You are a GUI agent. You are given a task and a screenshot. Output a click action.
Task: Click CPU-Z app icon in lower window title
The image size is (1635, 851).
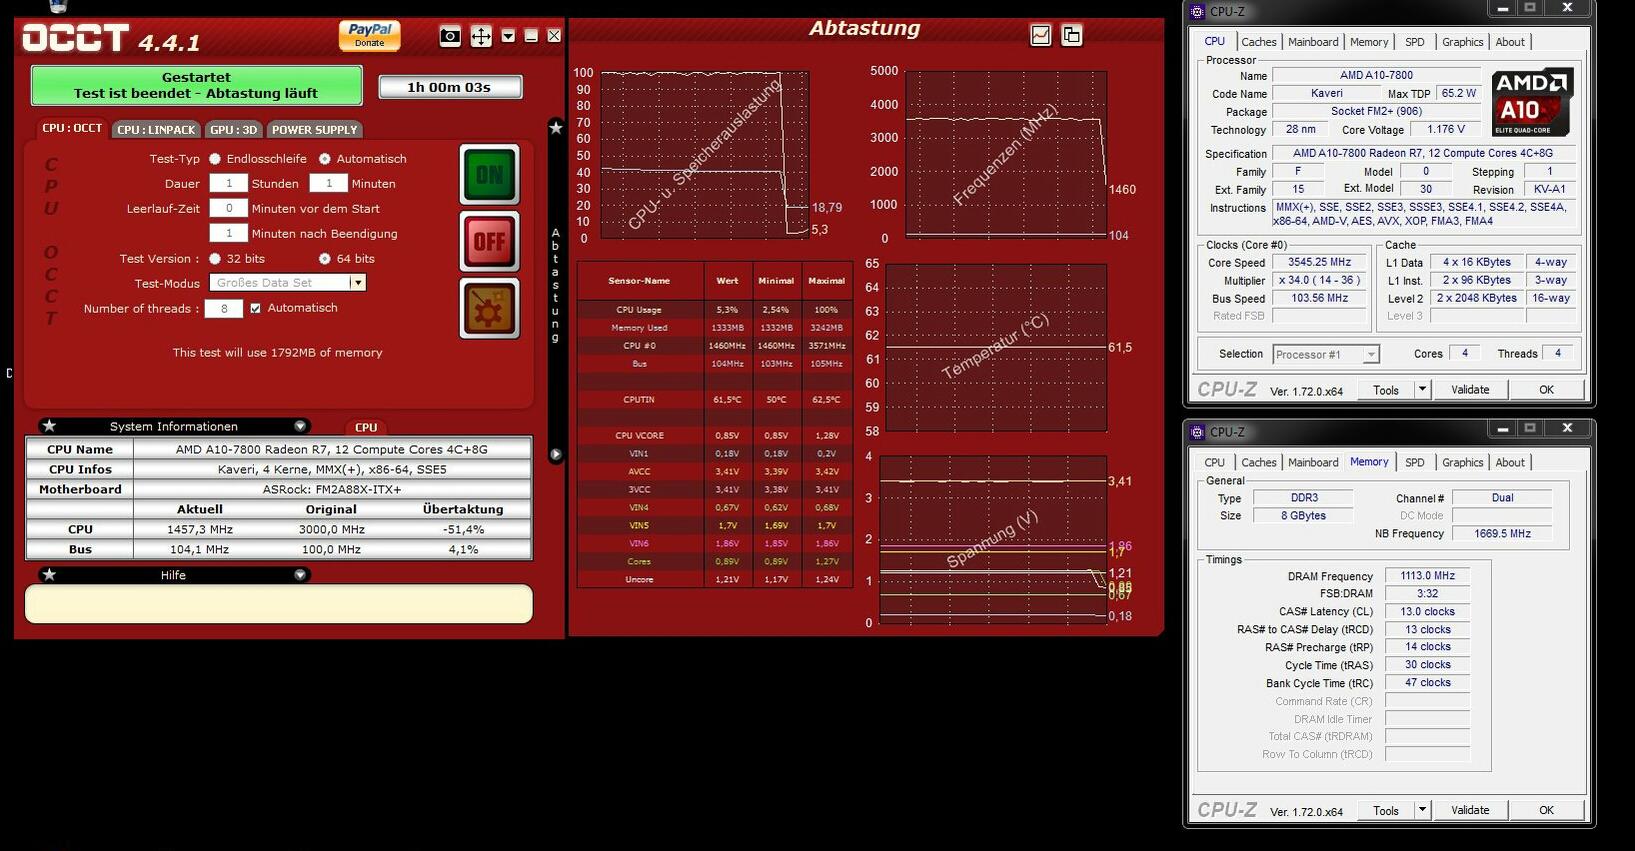[1198, 432]
